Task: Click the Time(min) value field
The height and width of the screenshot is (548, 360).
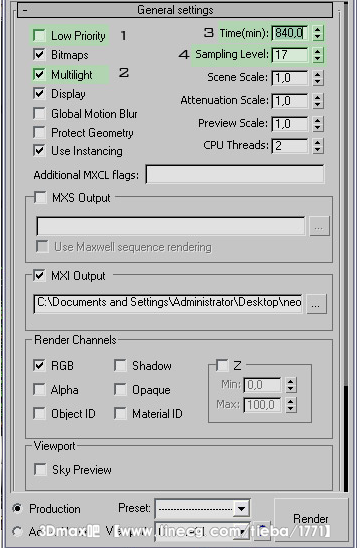Action: [x=290, y=34]
